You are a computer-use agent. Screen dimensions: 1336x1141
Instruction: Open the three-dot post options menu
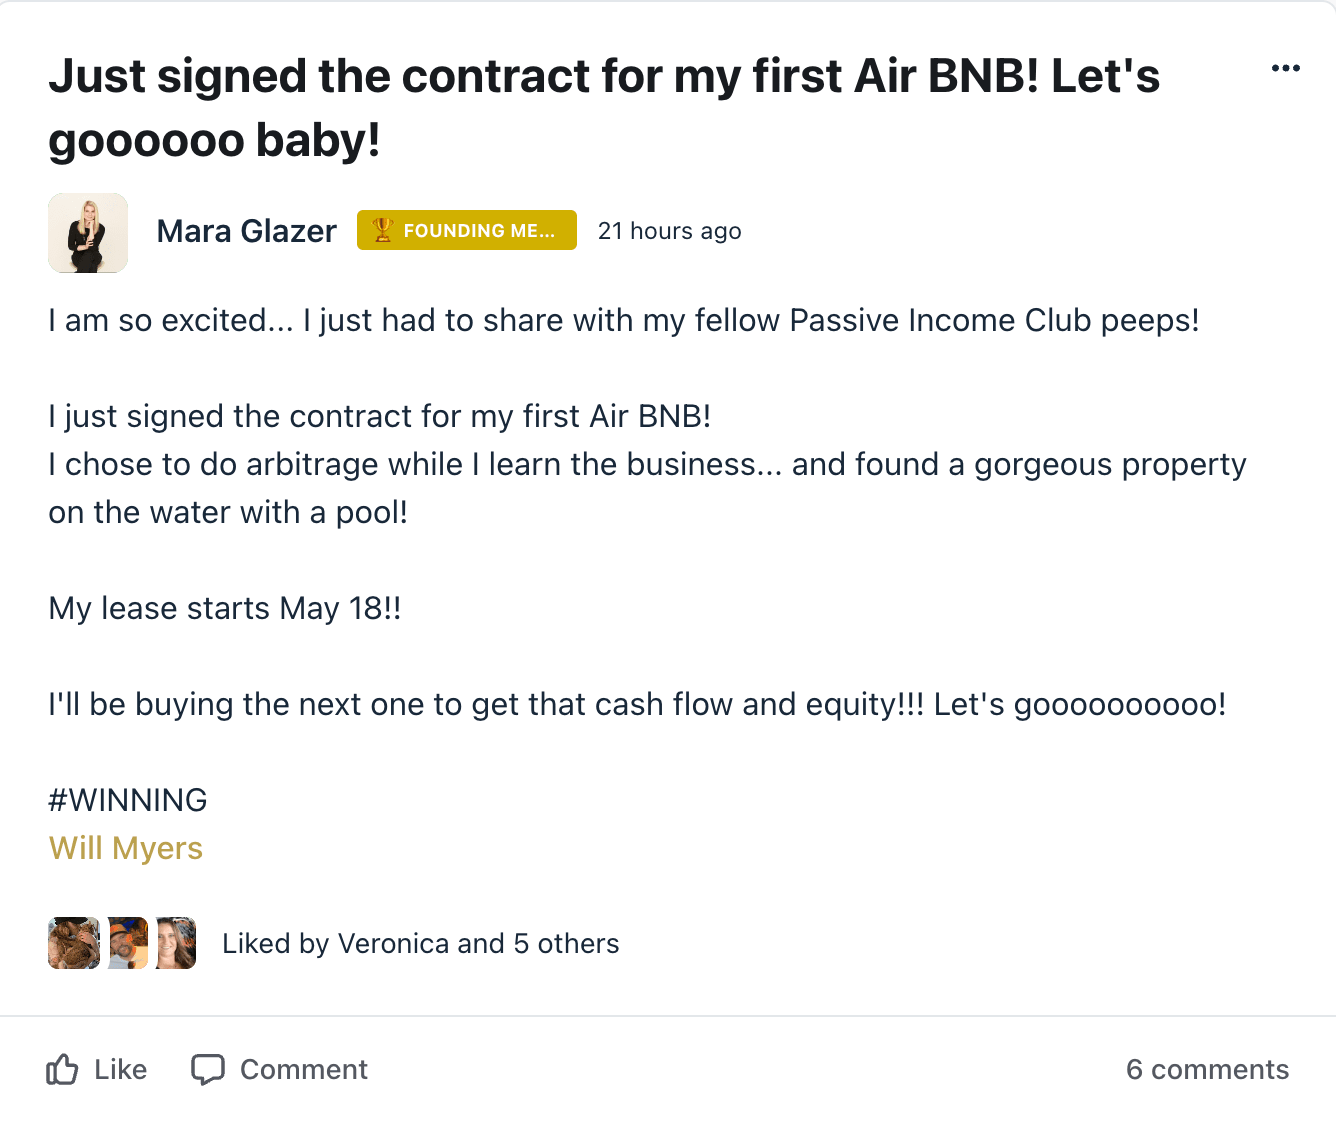pos(1285,68)
